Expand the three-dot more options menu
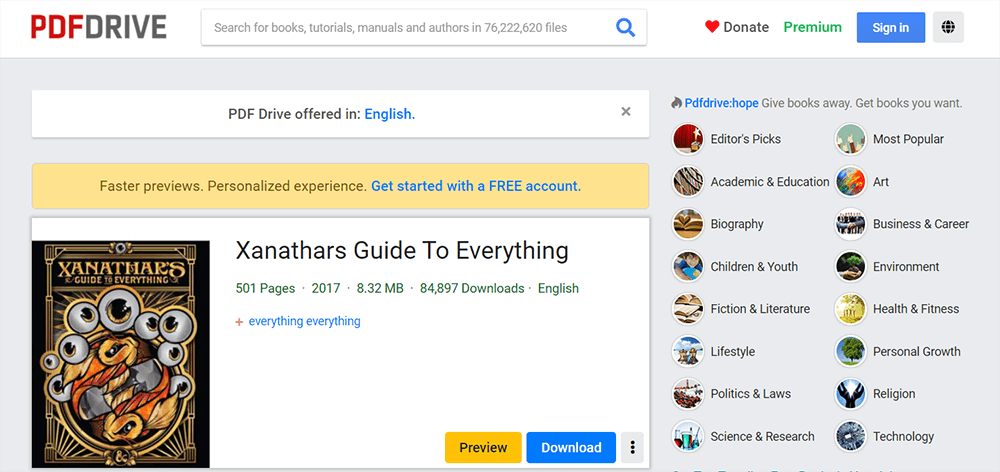The width and height of the screenshot is (1000, 472). pyautogui.click(x=632, y=447)
